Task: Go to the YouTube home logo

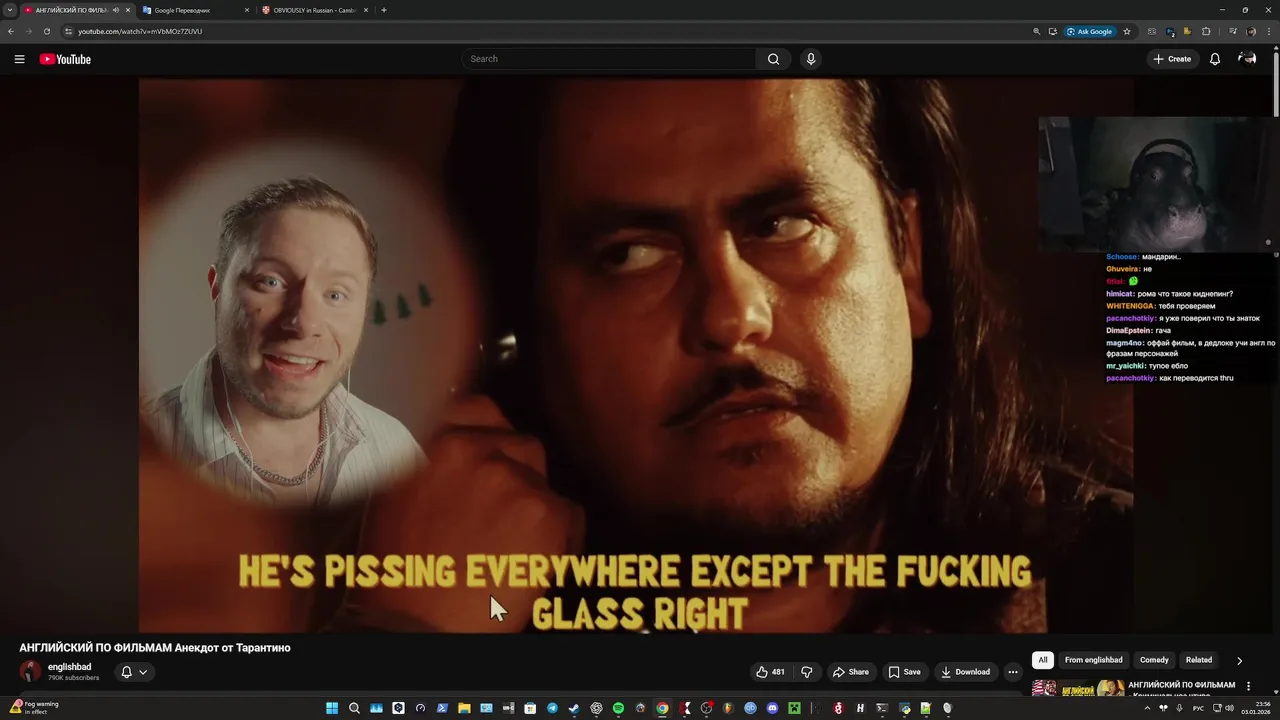Action: click(65, 59)
